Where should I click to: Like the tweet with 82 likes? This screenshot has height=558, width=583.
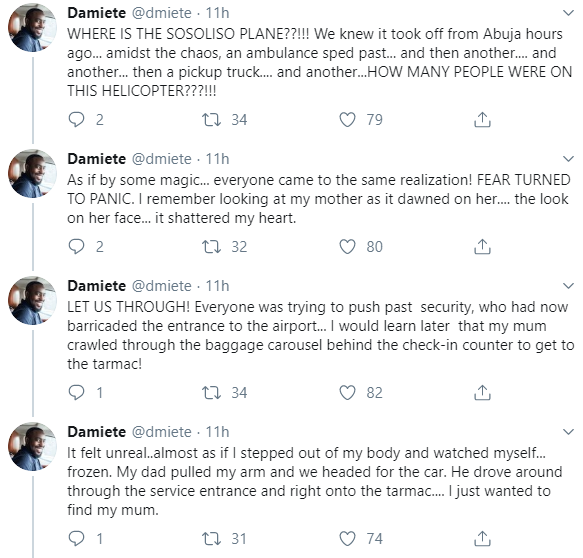347,393
